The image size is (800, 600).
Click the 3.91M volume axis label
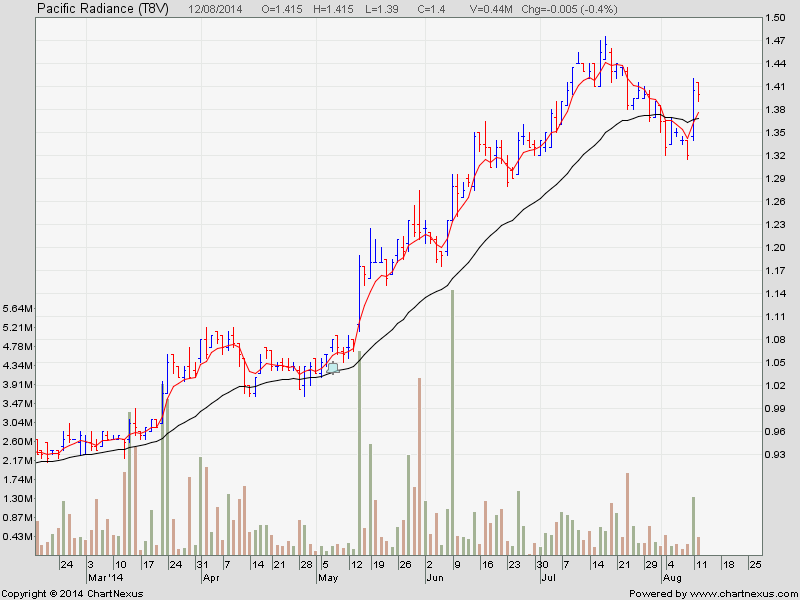coord(18,385)
